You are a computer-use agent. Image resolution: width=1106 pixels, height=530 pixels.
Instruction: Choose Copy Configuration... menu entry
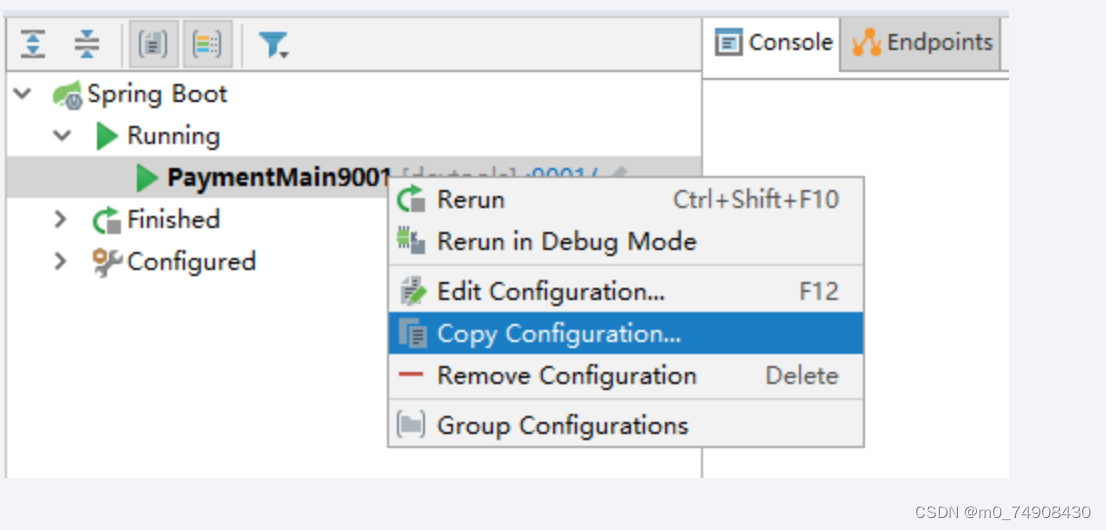coord(626,333)
